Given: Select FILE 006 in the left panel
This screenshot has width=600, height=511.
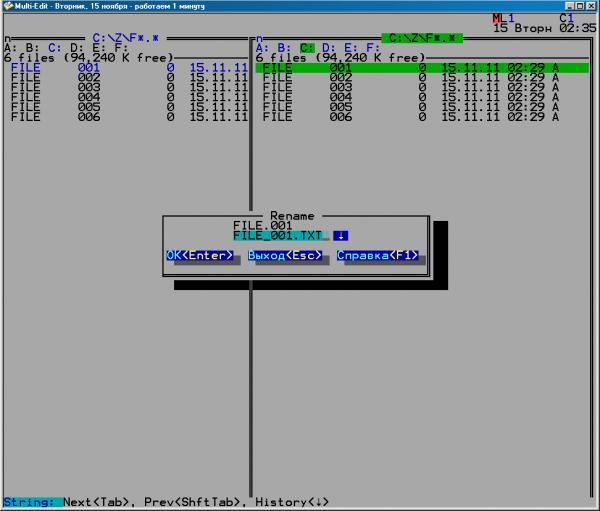Looking at the screenshot, I should pos(90,117).
